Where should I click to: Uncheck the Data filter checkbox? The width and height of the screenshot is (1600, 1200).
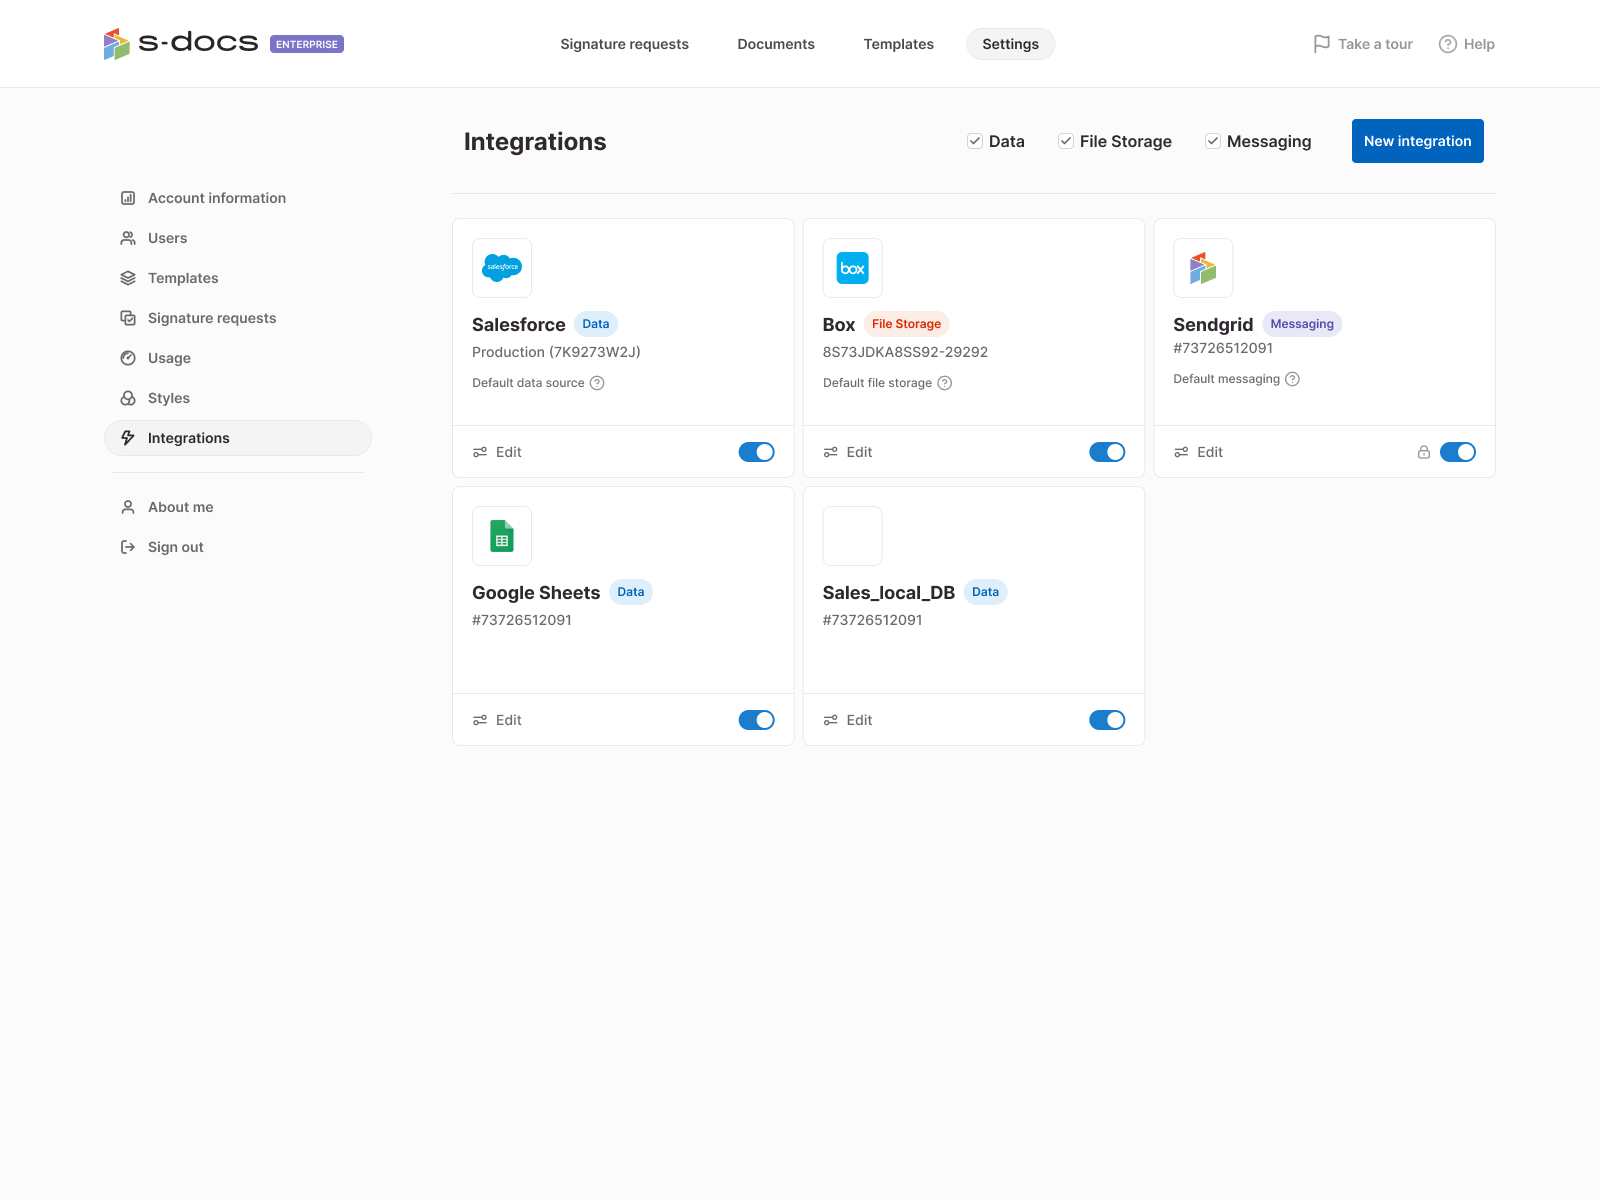(975, 141)
